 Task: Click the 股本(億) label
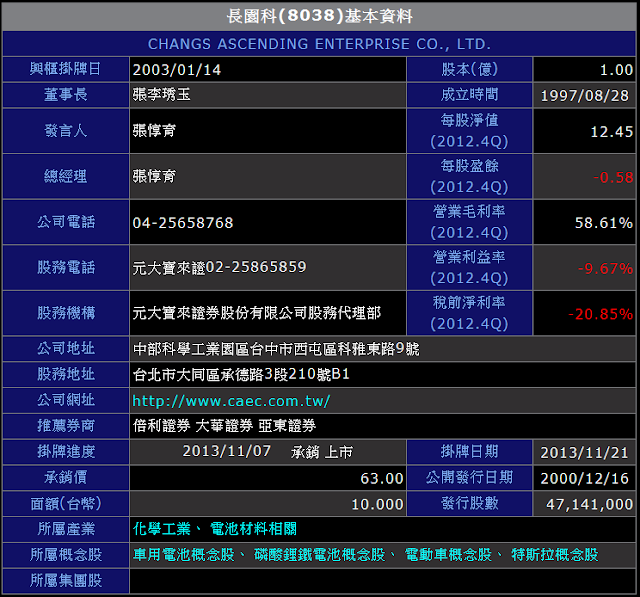[469, 69]
